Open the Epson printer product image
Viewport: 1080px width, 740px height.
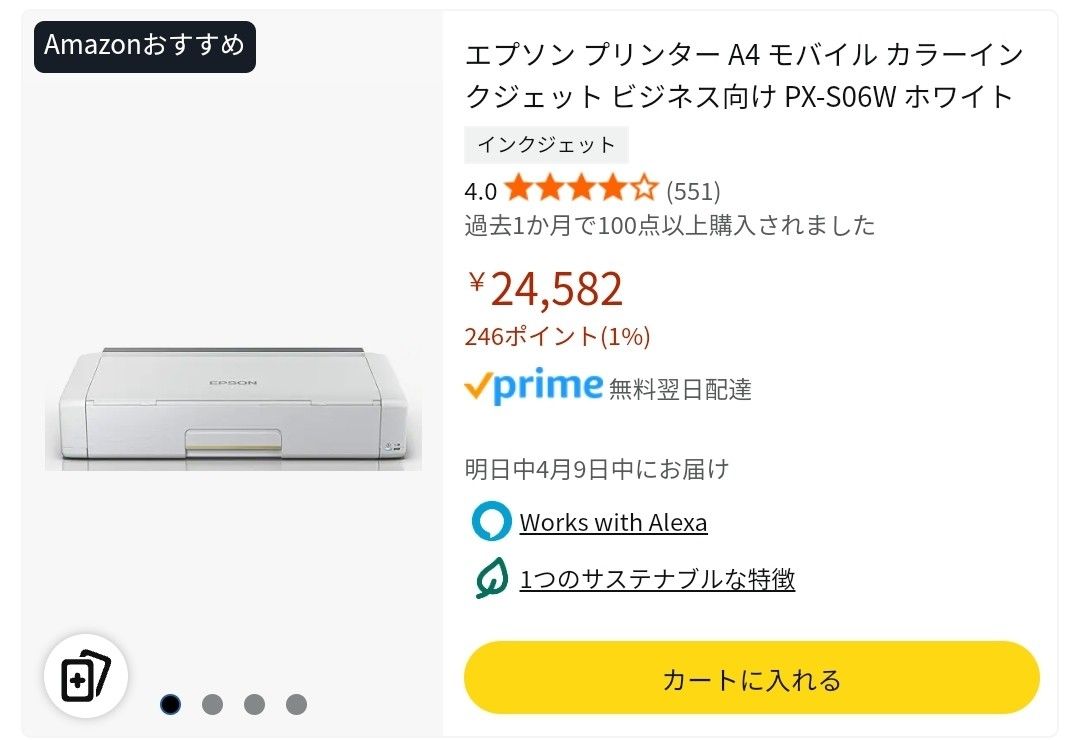point(232,405)
